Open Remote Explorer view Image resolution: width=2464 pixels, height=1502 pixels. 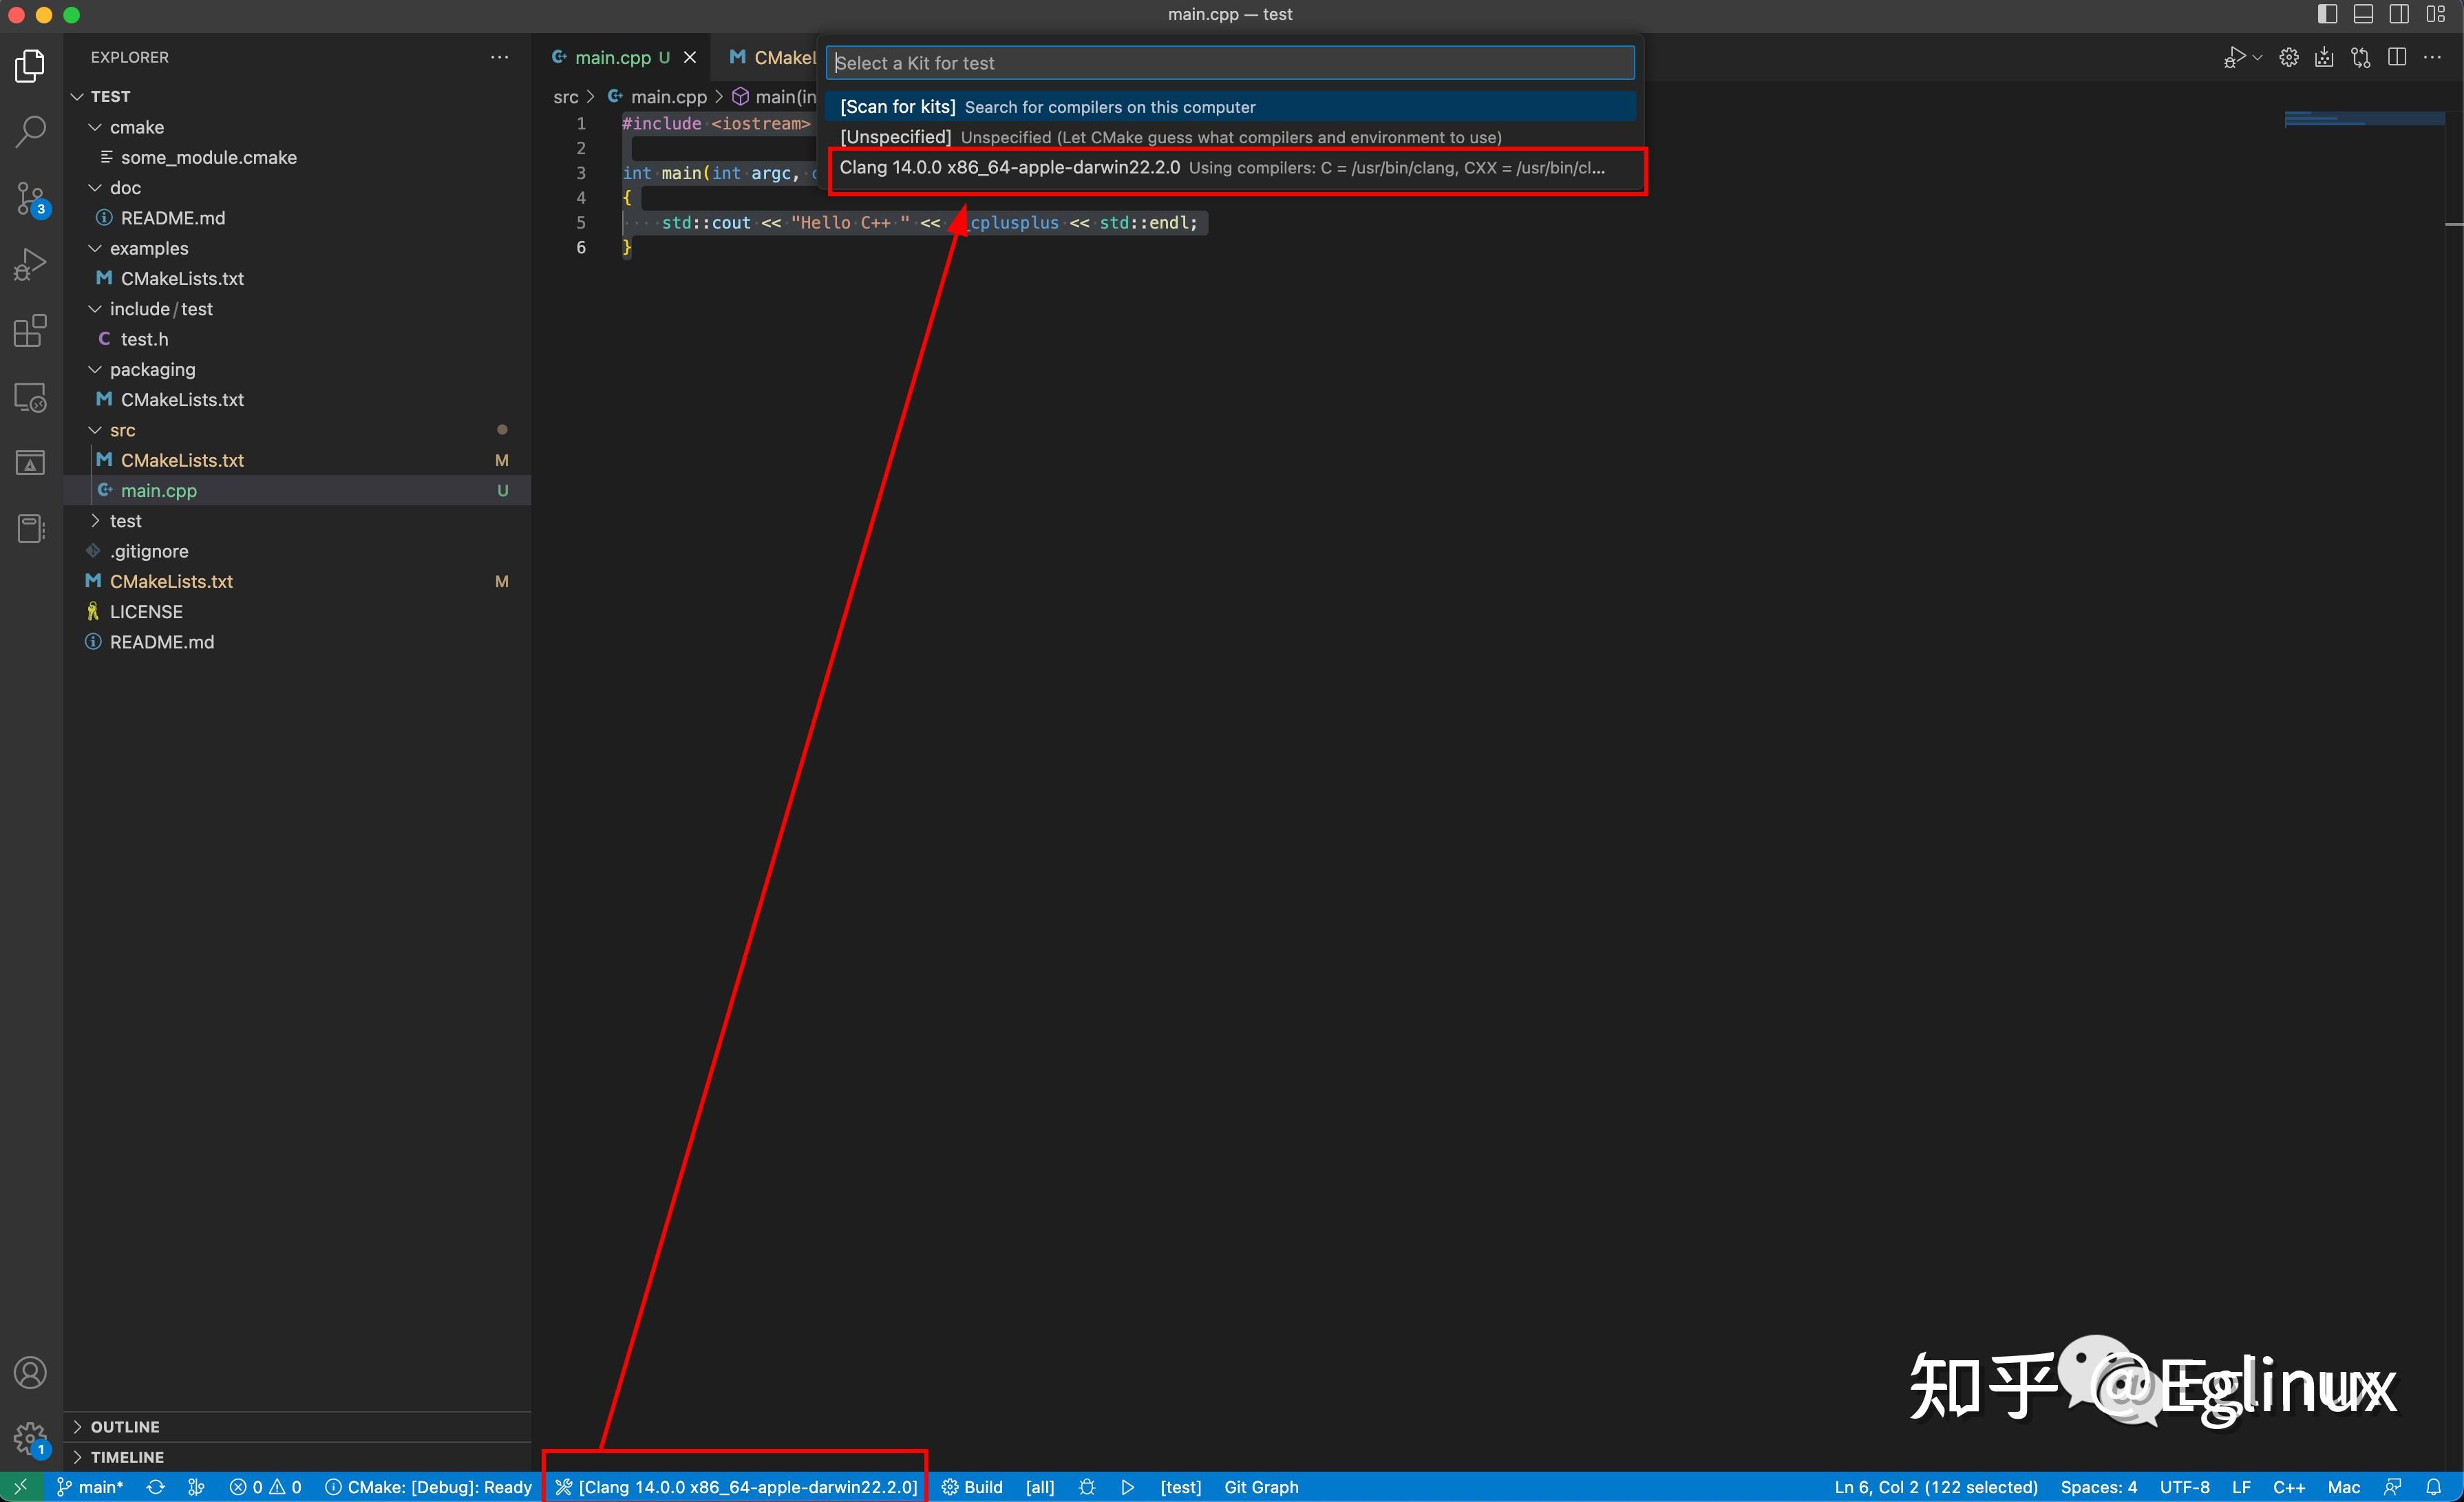tap(30, 397)
